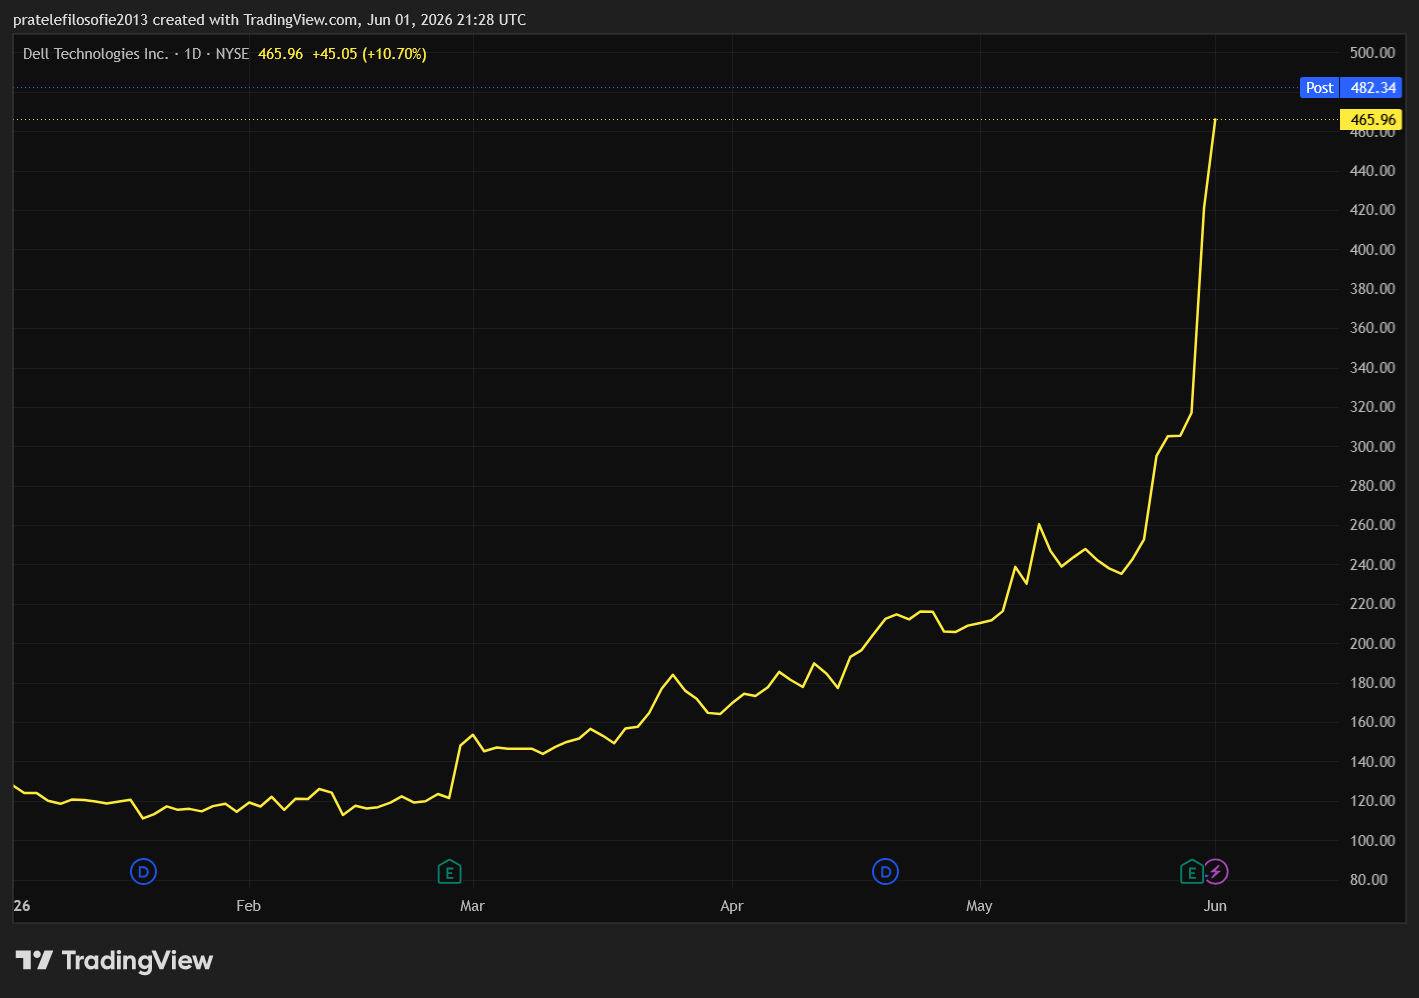1419x998 pixels.
Task: Click the 80.00 price axis label
Action: pyautogui.click(x=1369, y=880)
